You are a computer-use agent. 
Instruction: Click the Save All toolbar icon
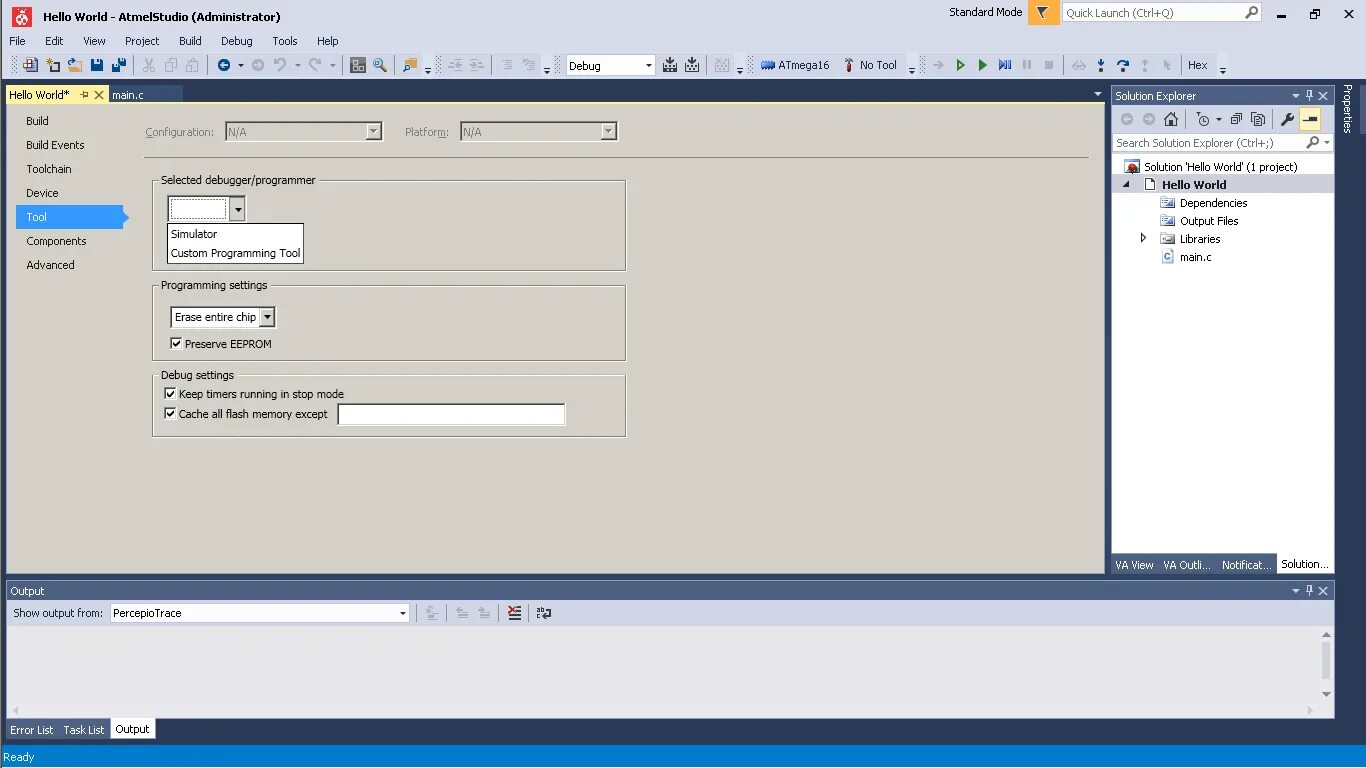119,65
